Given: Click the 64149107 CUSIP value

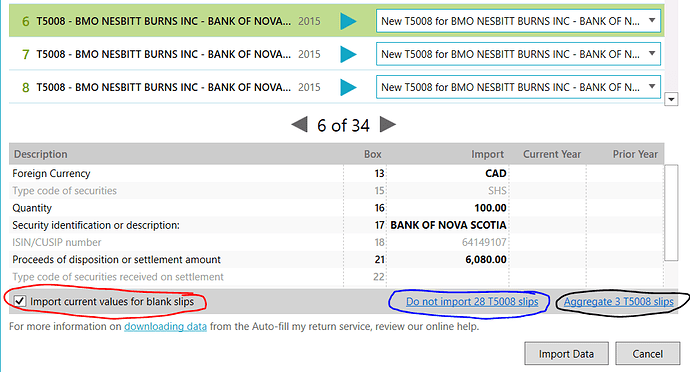Looking at the screenshot, I should [484, 242].
